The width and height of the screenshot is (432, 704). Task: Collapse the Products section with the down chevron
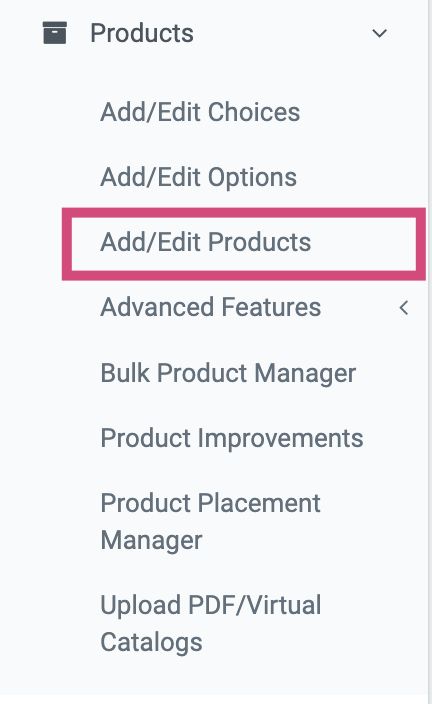(379, 33)
